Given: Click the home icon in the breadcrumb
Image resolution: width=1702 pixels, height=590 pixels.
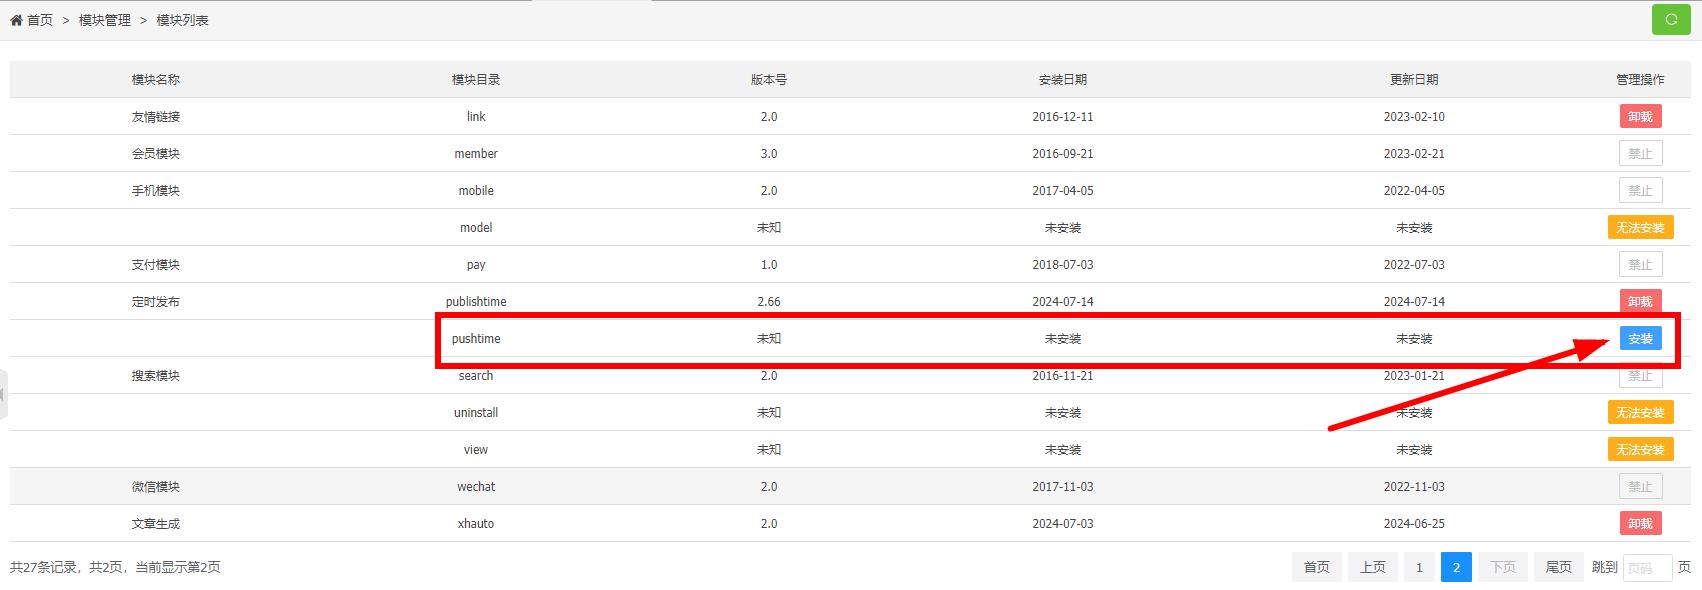Looking at the screenshot, I should 16,20.
